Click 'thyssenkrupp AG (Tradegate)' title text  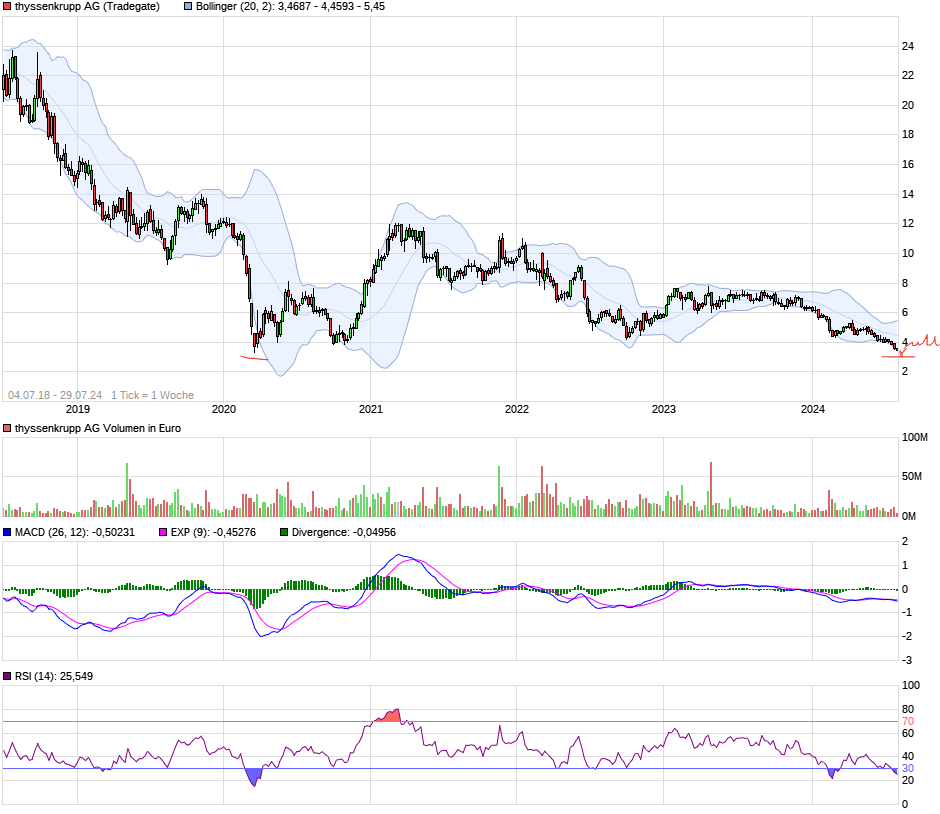coord(88,7)
